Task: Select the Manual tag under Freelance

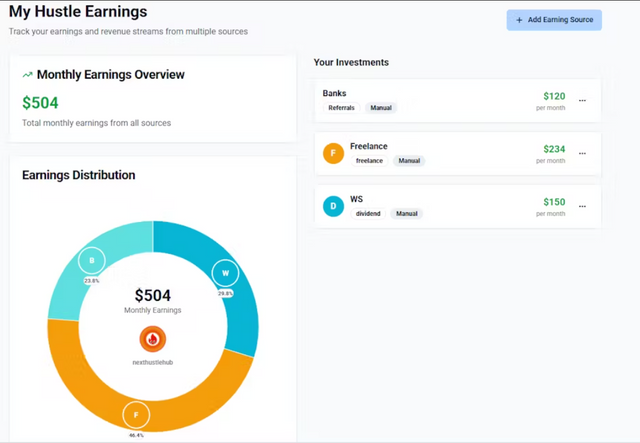Action: [x=409, y=161]
